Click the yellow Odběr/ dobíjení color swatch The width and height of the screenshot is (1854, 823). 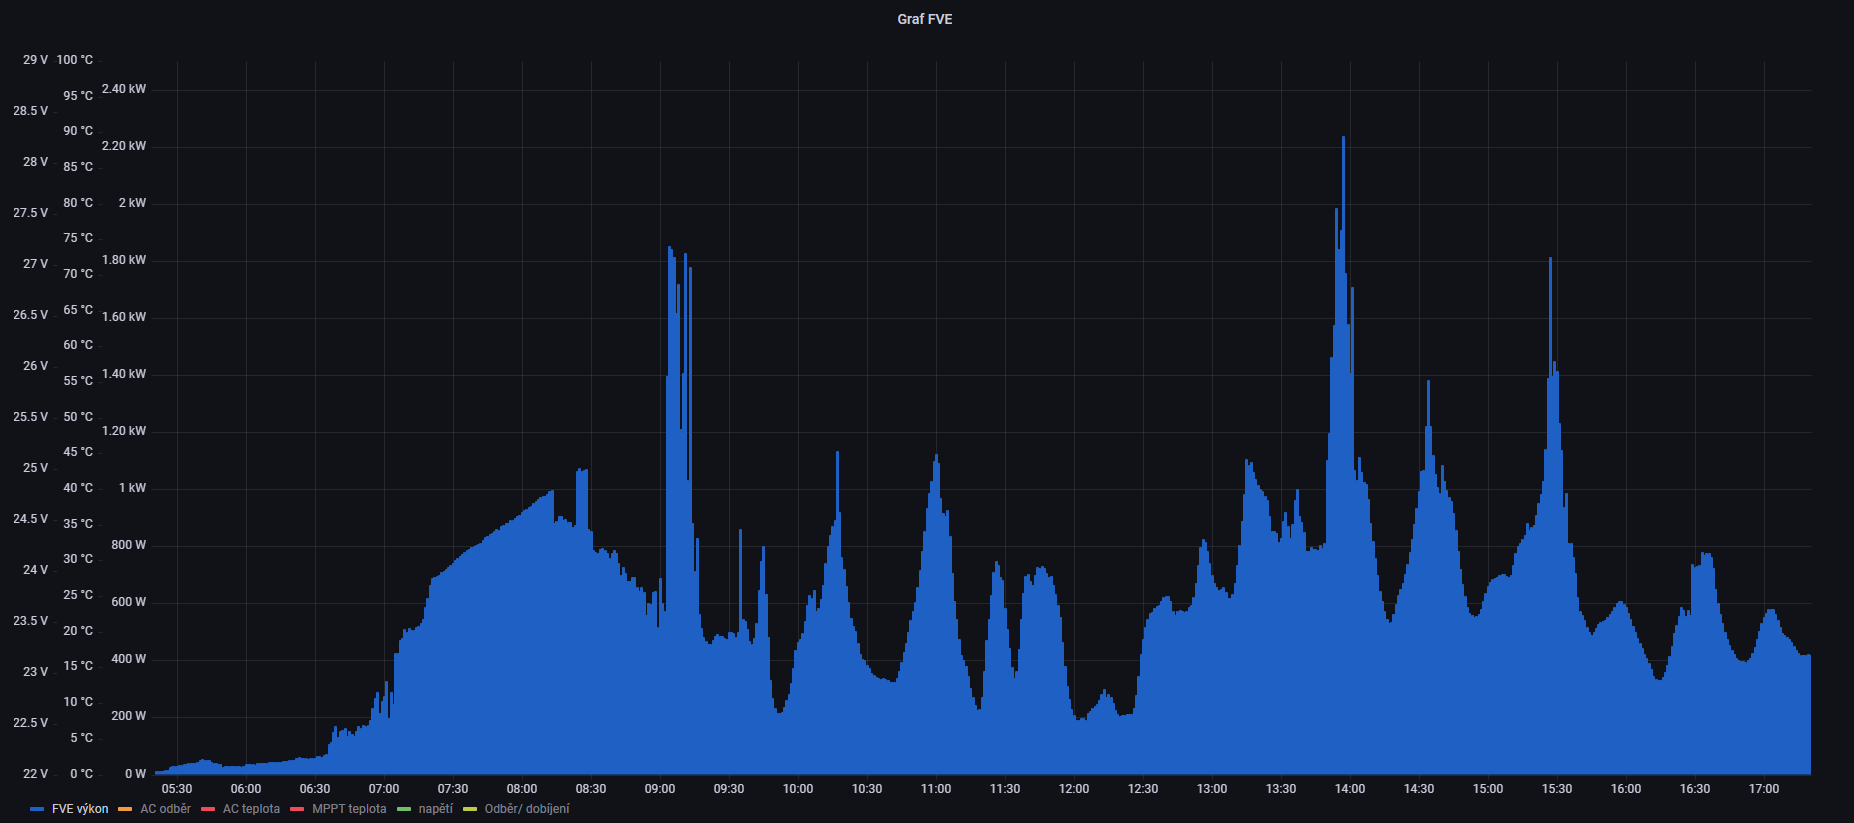click(470, 809)
